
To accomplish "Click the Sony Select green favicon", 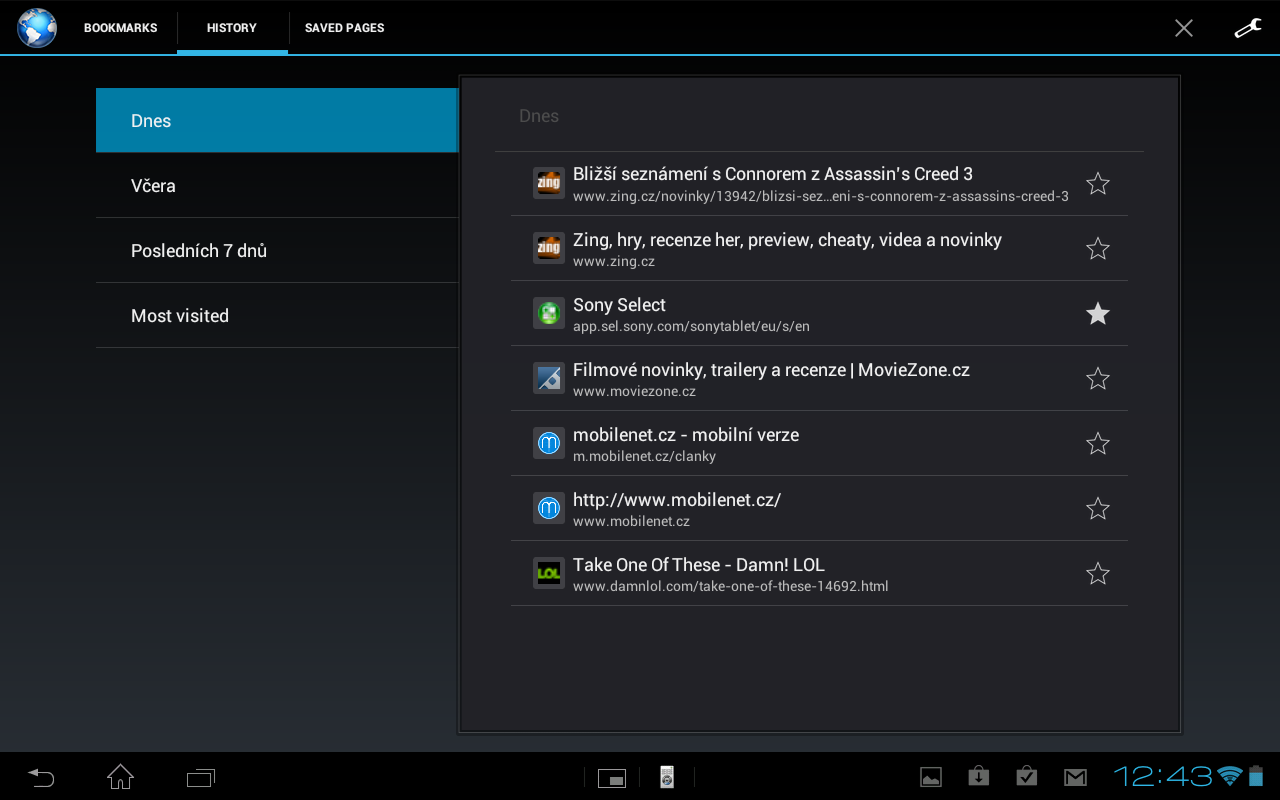I will 548,313.
